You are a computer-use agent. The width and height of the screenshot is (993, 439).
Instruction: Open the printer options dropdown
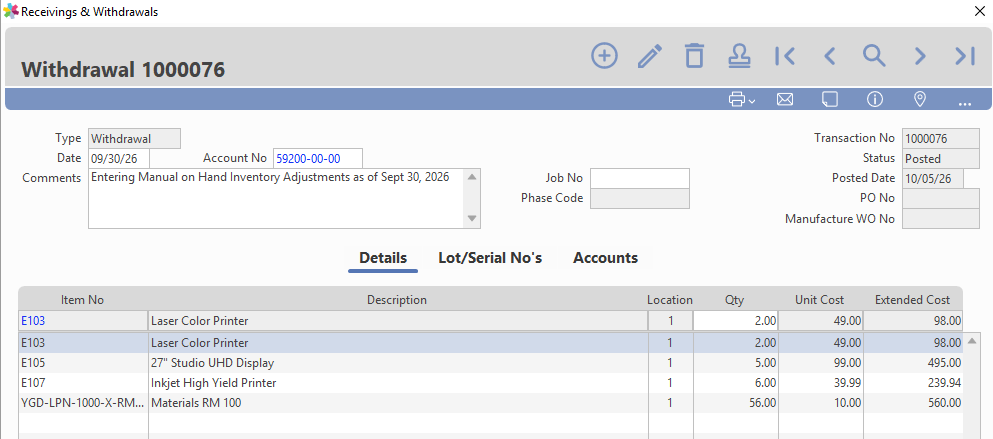(x=742, y=99)
